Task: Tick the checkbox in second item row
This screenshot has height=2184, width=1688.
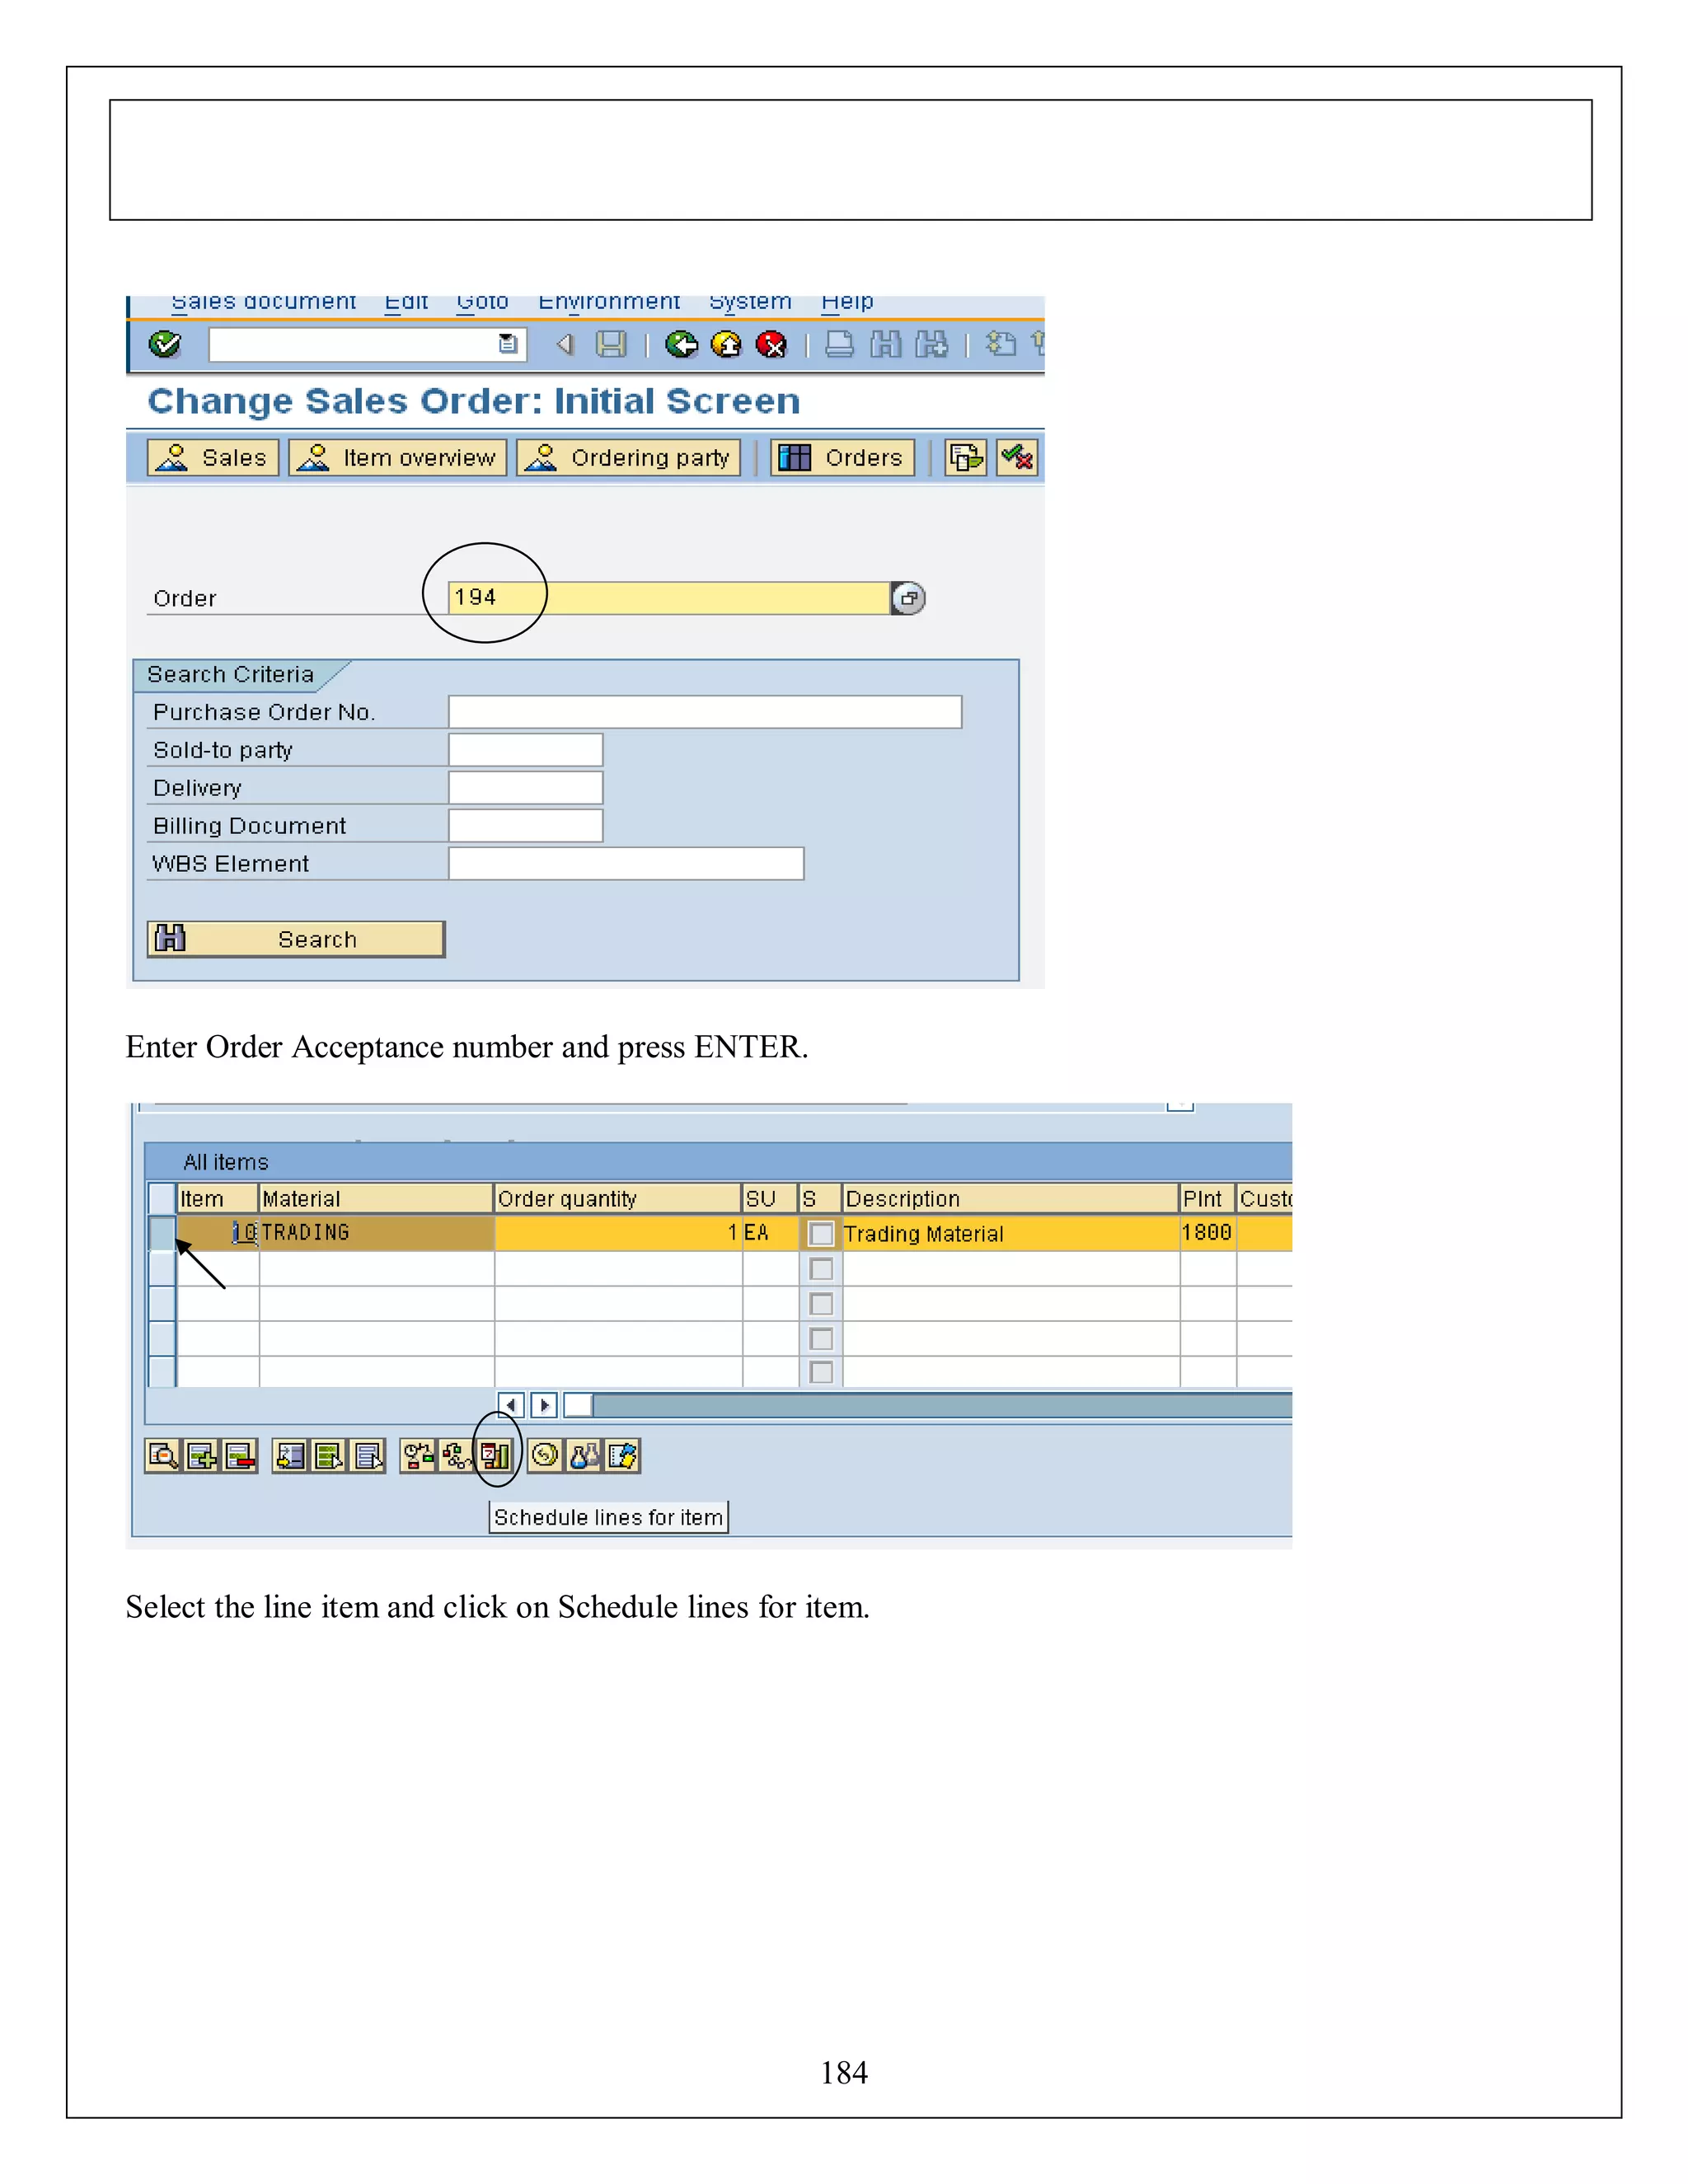Action: 821,1269
